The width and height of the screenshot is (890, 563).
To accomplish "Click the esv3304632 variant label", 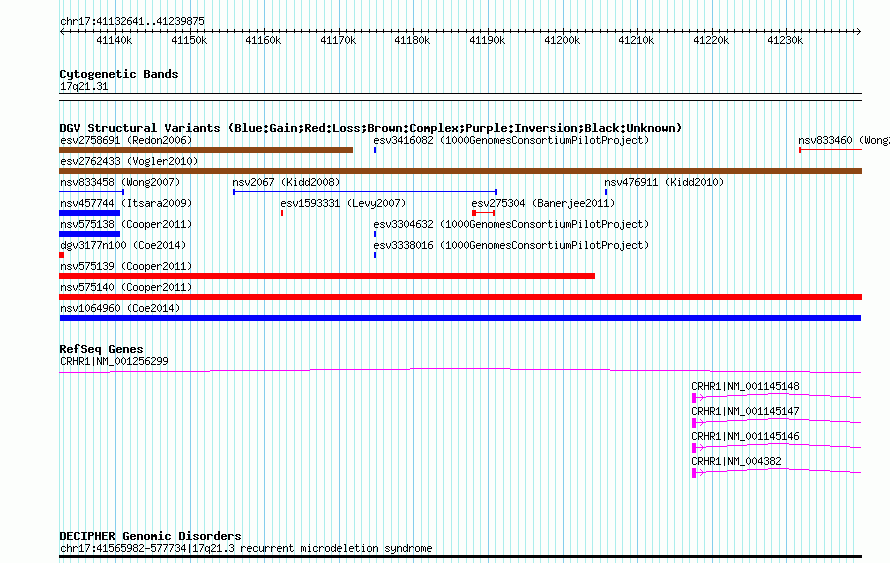I will [511, 224].
